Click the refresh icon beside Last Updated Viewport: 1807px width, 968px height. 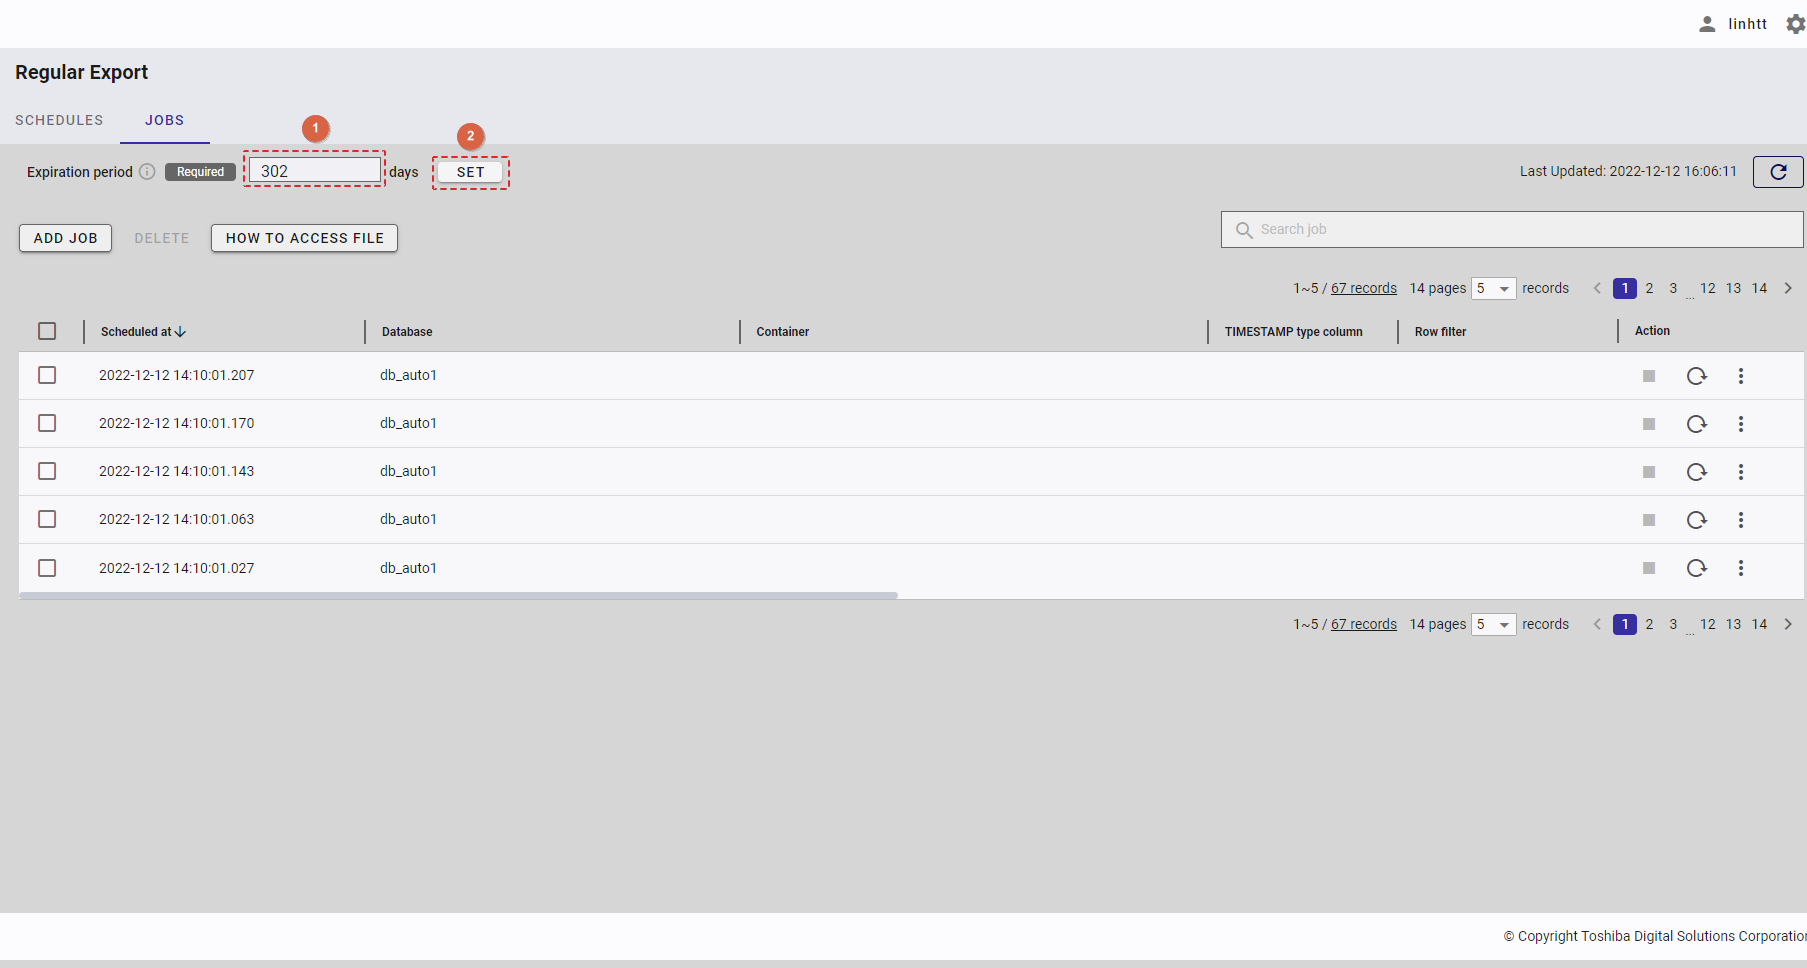click(x=1777, y=172)
